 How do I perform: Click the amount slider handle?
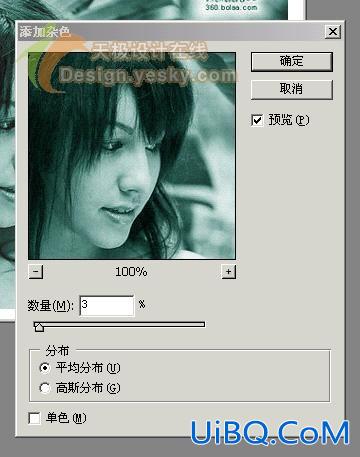39,327
